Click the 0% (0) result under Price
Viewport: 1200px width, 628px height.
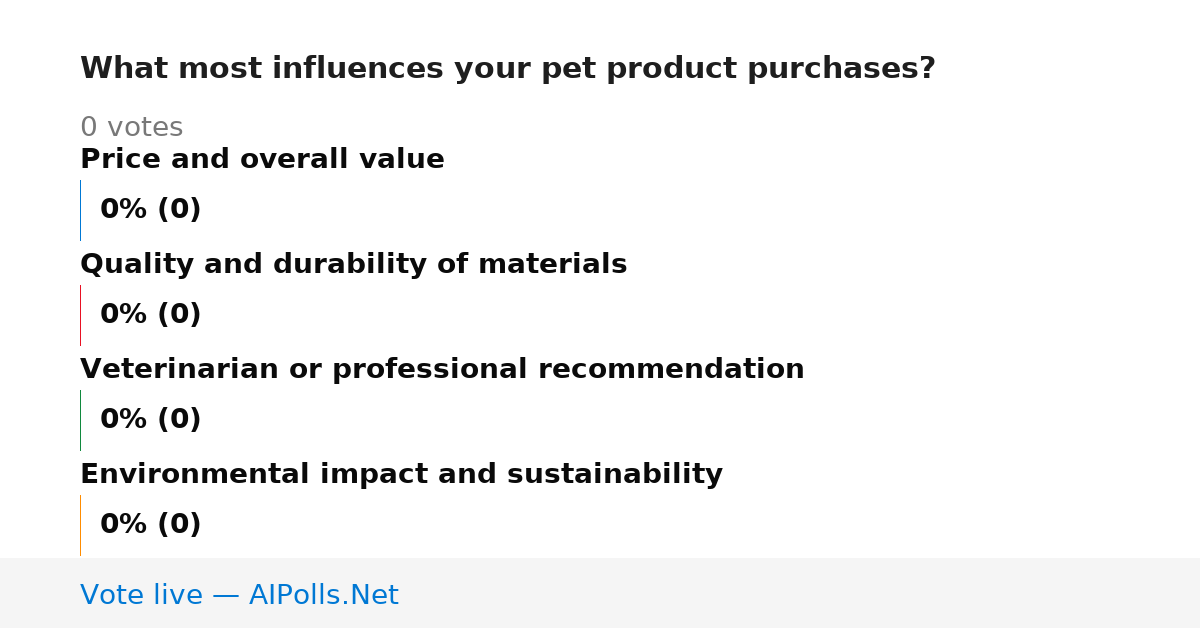click(150, 210)
